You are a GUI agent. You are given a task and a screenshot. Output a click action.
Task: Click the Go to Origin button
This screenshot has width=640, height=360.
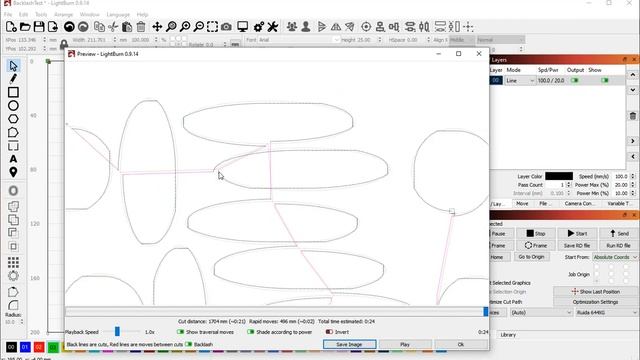[531, 257]
